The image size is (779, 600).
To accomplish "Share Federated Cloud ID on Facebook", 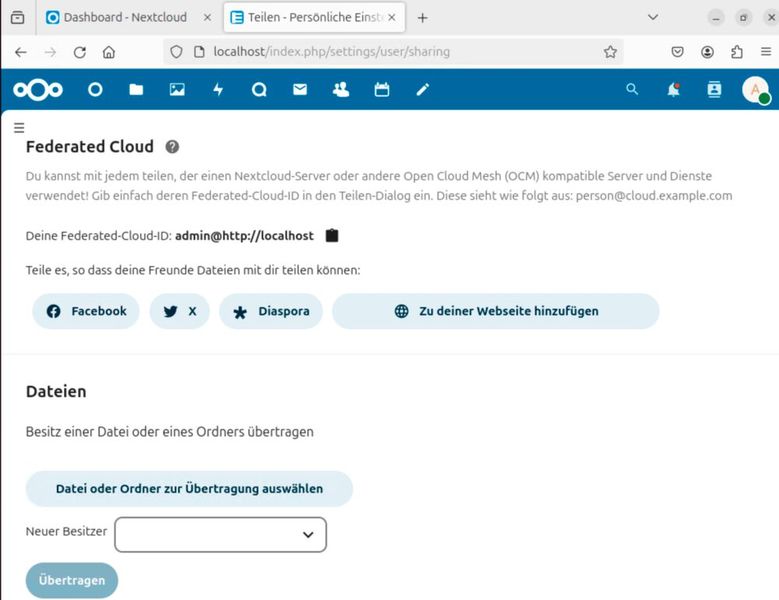I will (86, 311).
